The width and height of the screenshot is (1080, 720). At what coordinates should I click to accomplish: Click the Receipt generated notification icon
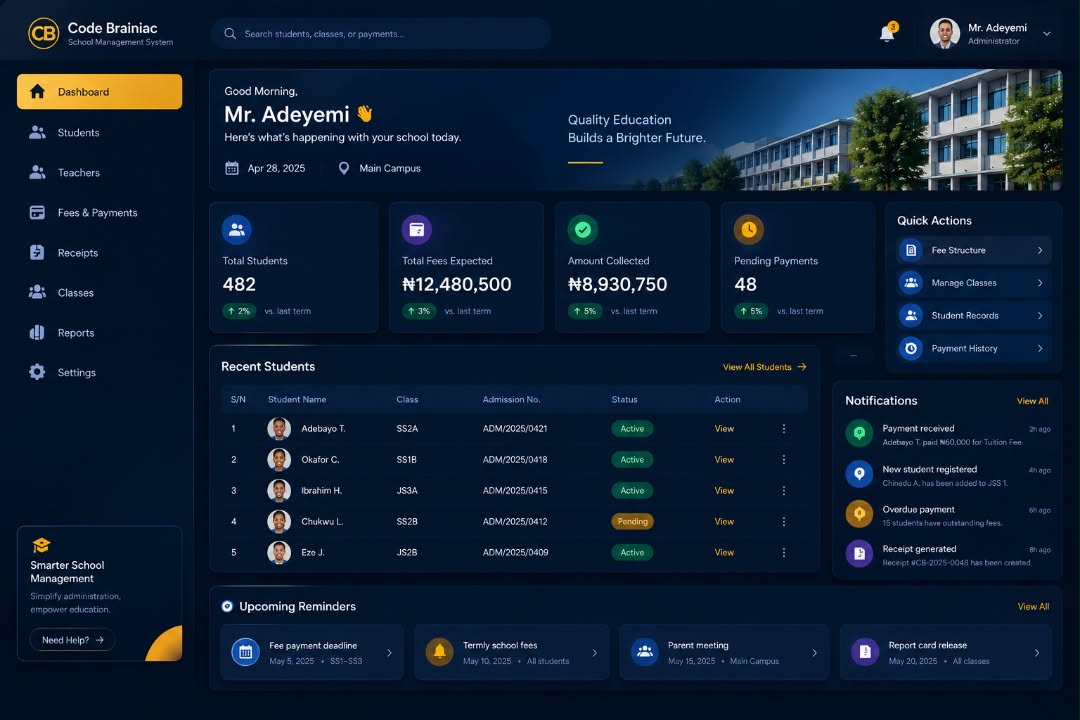click(x=859, y=553)
